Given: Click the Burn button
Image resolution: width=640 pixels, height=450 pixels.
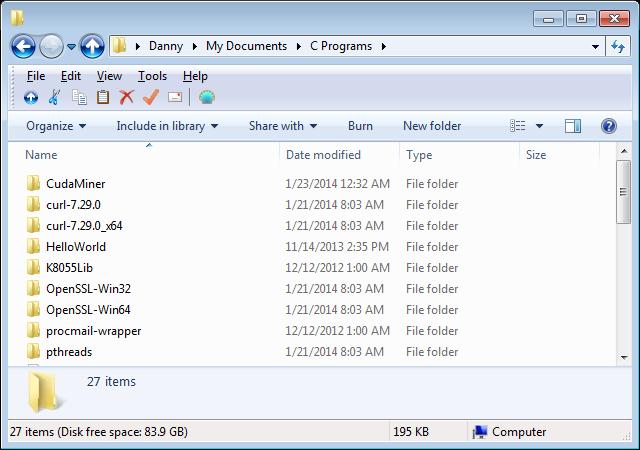Looking at the screenshot, I should (x=360, y=126).
